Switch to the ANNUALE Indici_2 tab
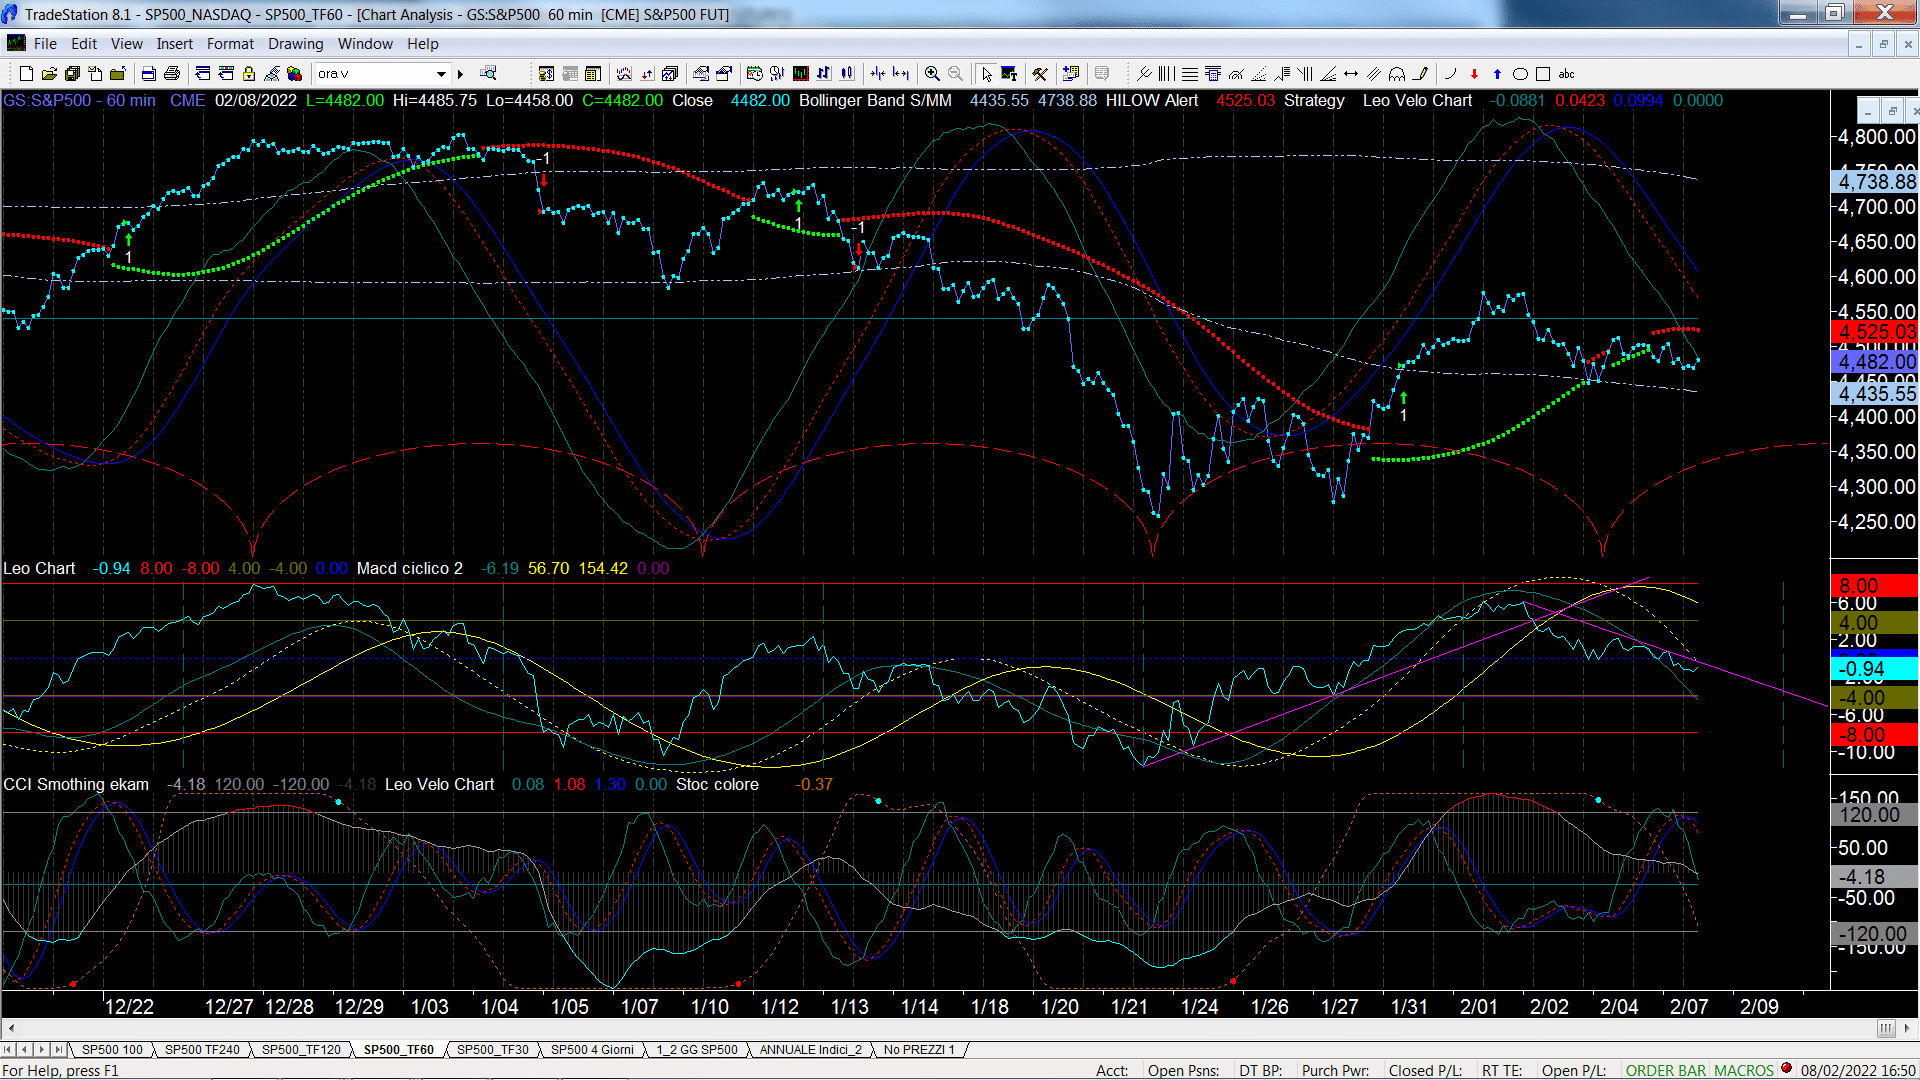Screen dimensions: 1920x1080 point(810,1050)
